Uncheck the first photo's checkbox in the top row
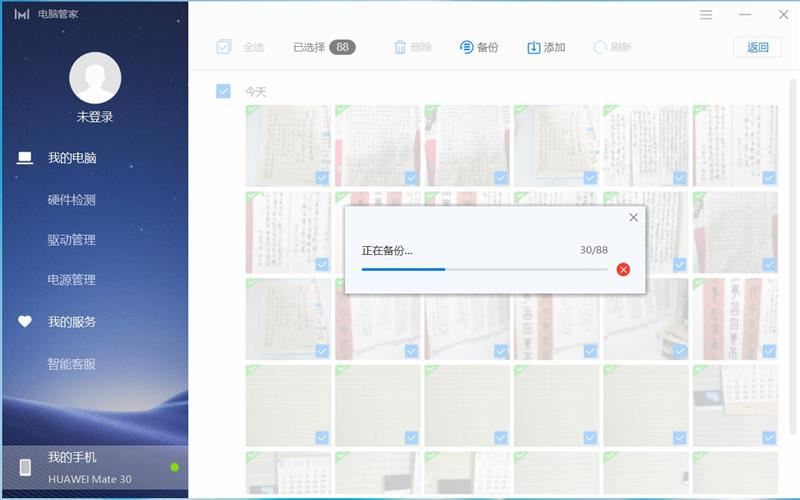Screen dimensions: 800x500 322,178
